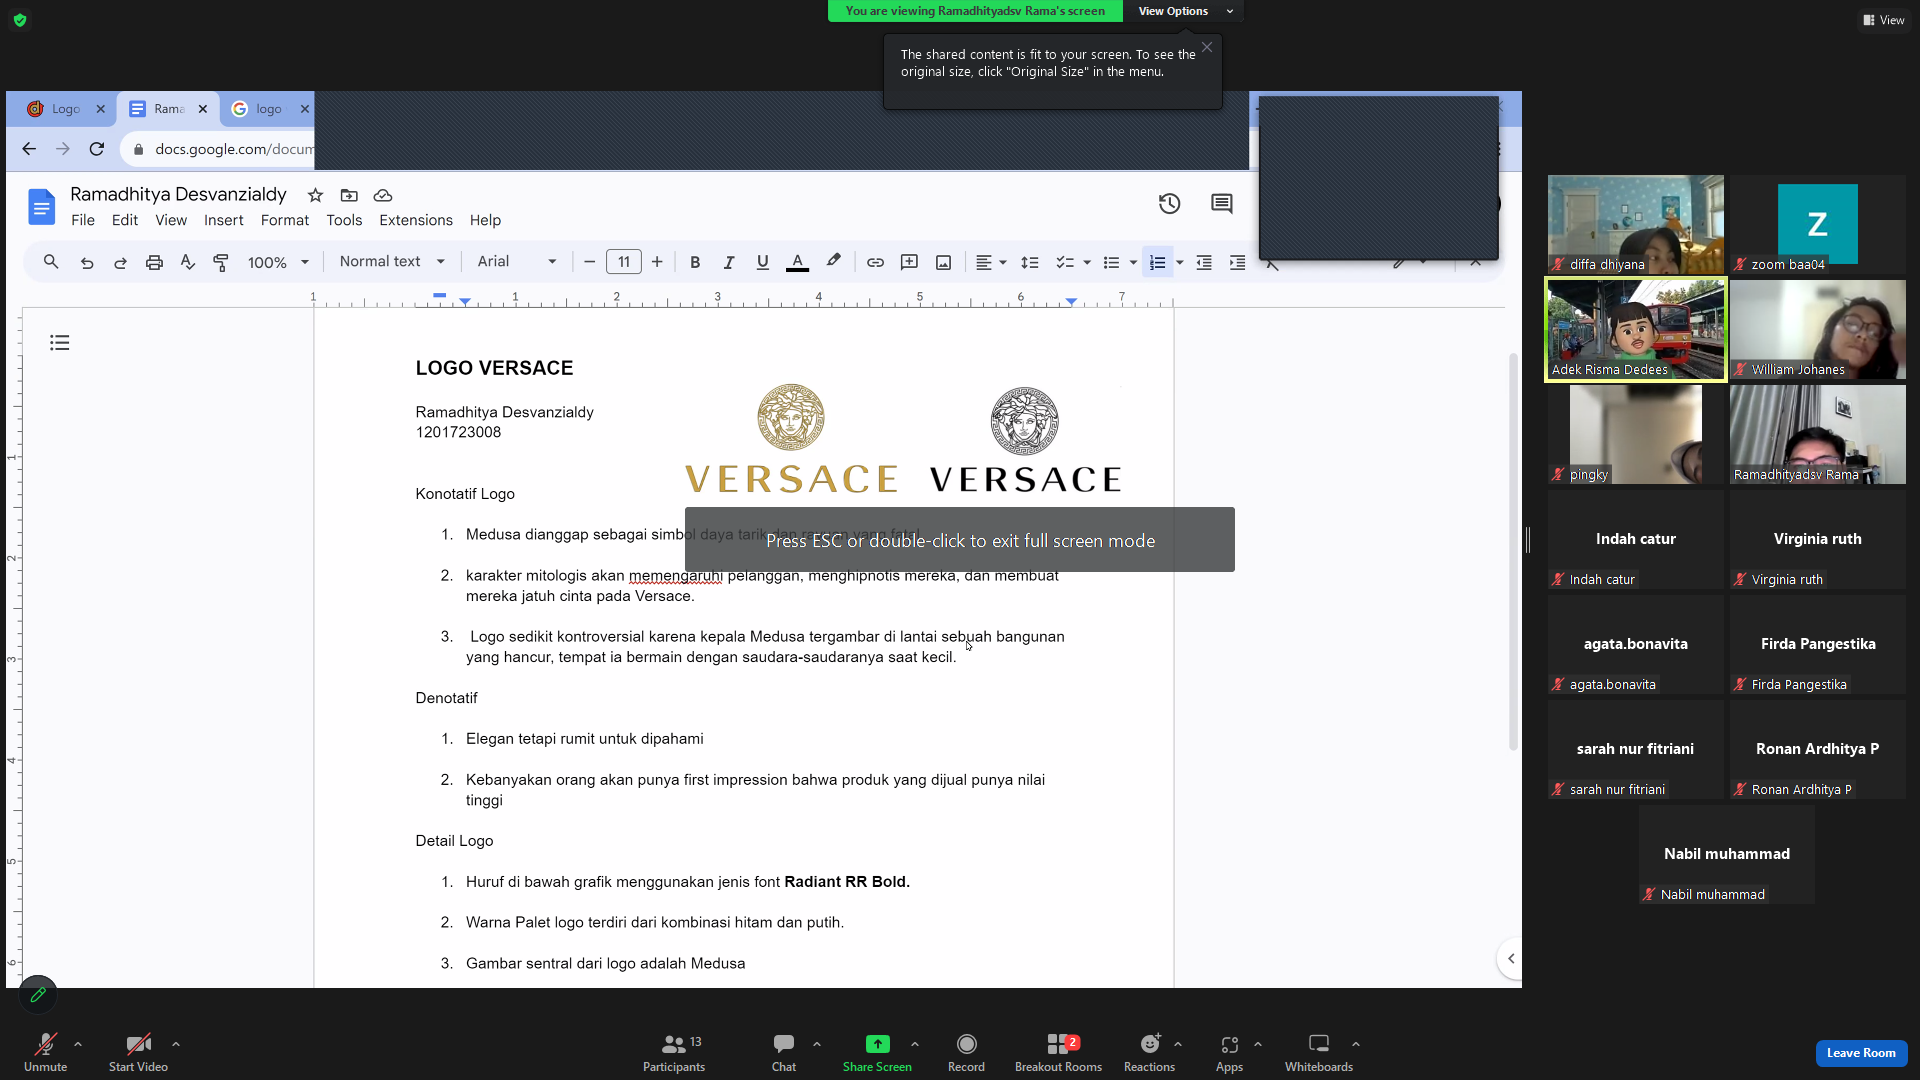
Task: Expand the View Options dropdown
Action: click(x=1183, y=11)
